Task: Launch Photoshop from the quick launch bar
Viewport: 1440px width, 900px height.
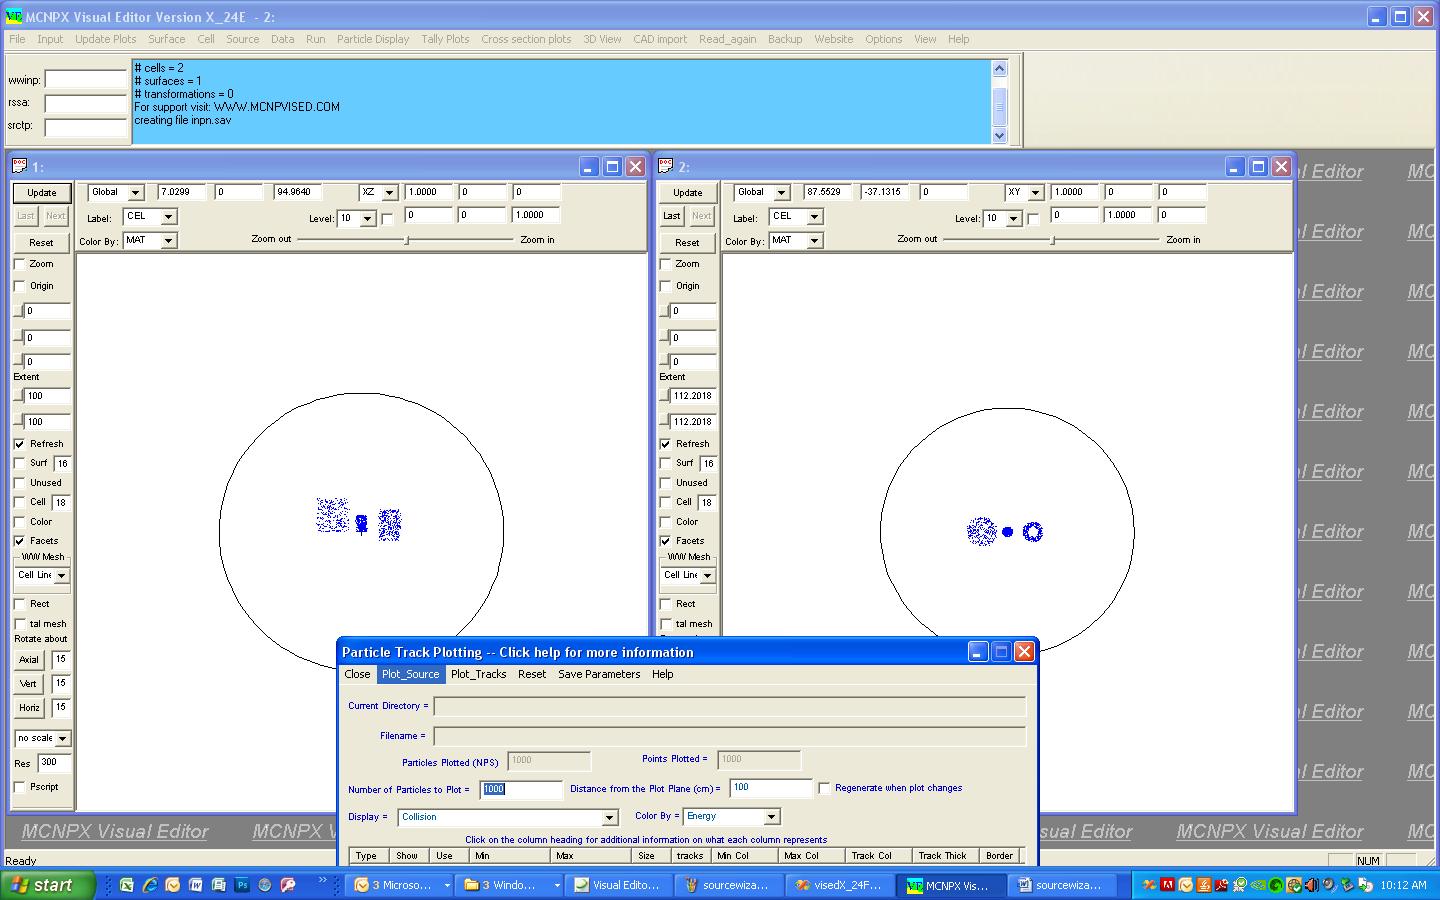Action: click(242, 885)
